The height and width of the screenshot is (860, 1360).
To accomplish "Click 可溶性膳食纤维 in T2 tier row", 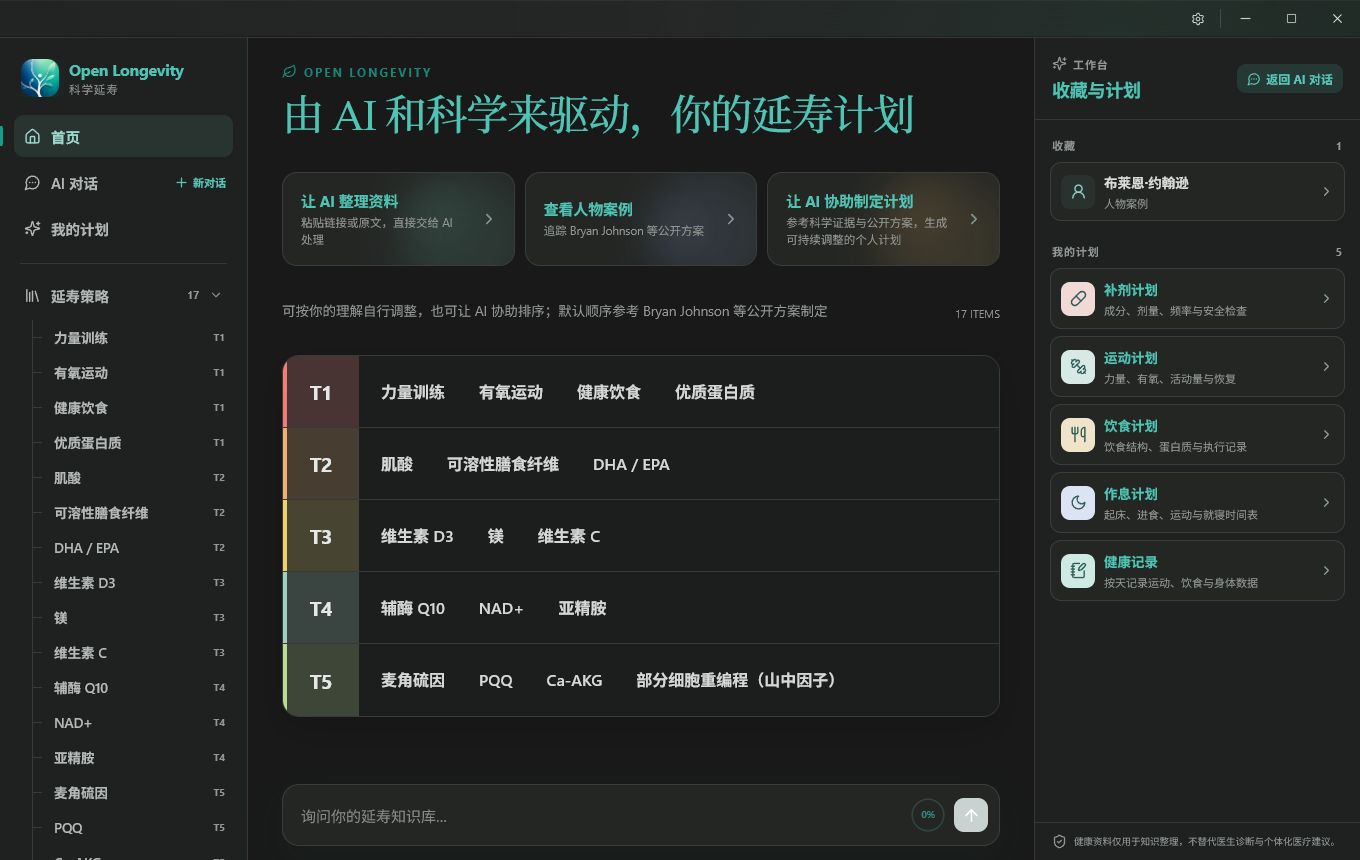I will [x=503, y=464].
